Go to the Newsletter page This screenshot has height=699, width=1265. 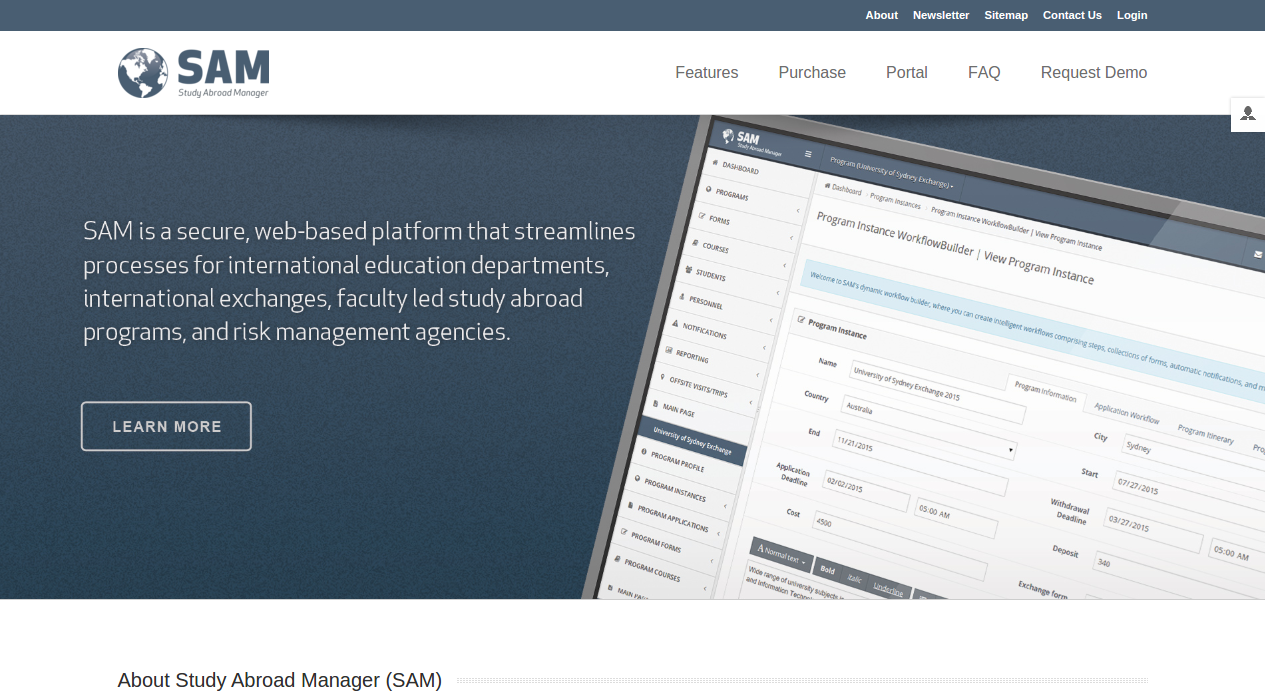(941, 15)
